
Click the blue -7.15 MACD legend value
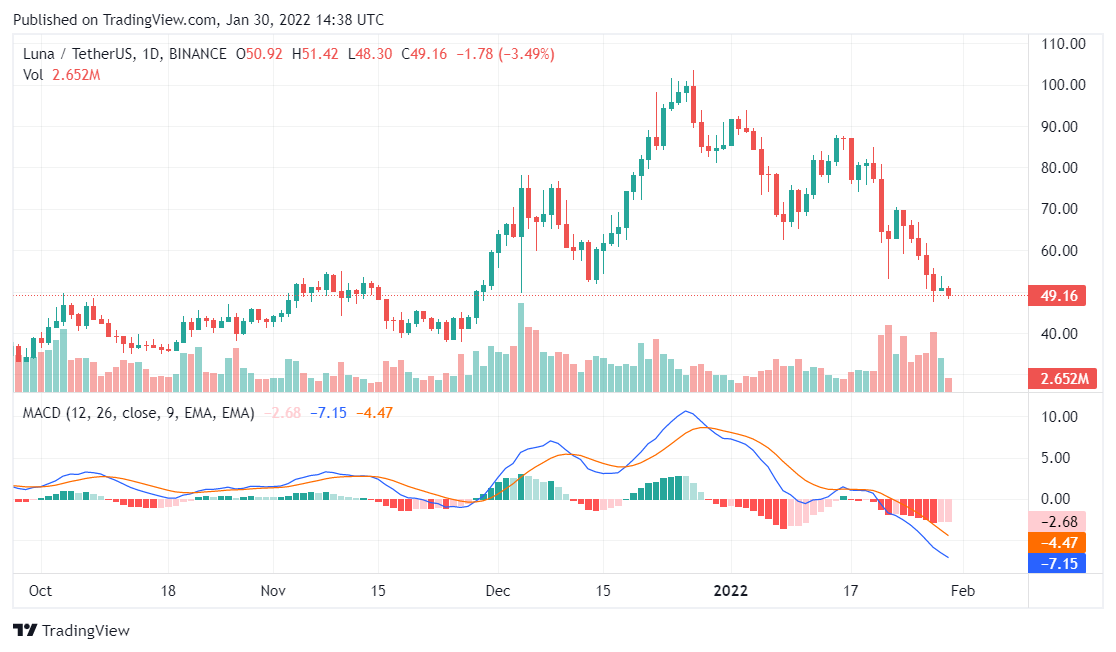328,412
